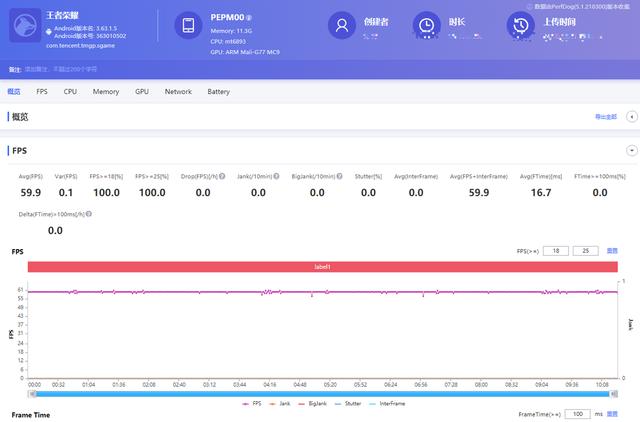Click the duration clock icon
The width and height of the screenshot is (640, 422).
427,25
